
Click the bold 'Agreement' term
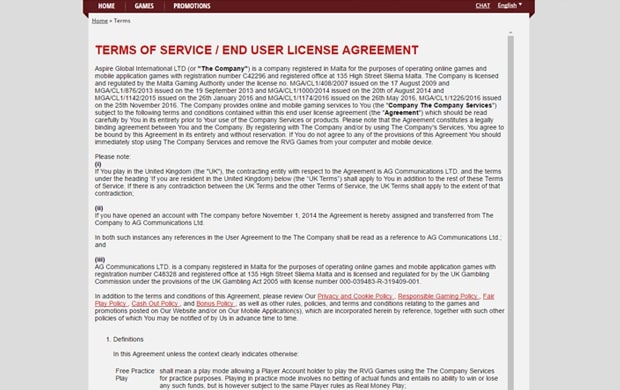coord(401,113)
